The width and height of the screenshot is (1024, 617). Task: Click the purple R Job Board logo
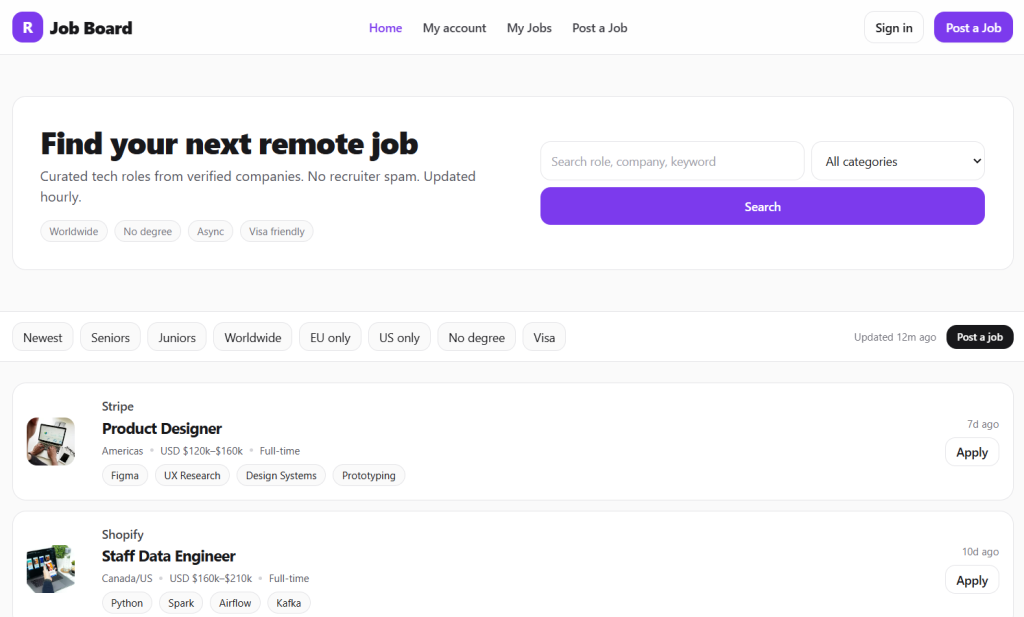point(28,28)
